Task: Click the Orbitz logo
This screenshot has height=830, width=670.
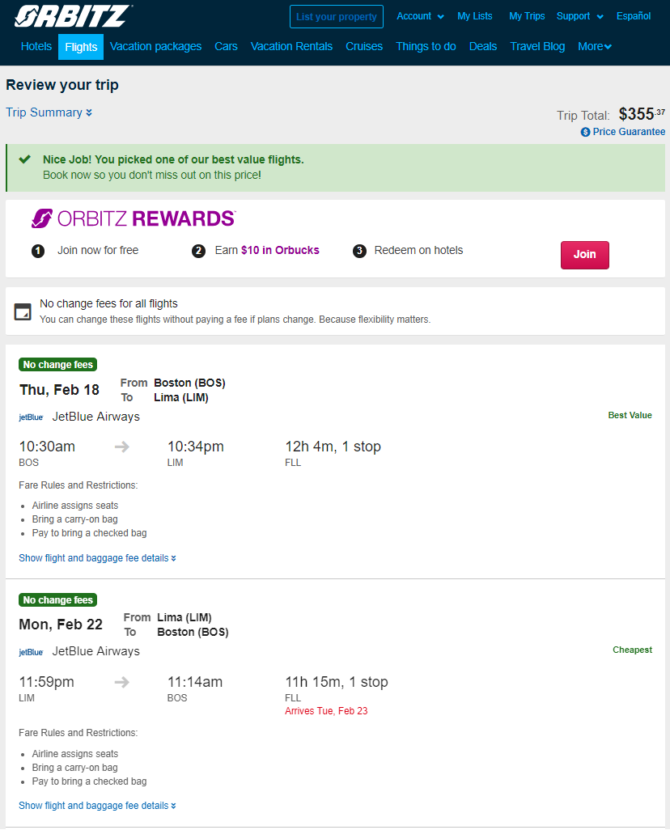Action: [x=73, y=16]
